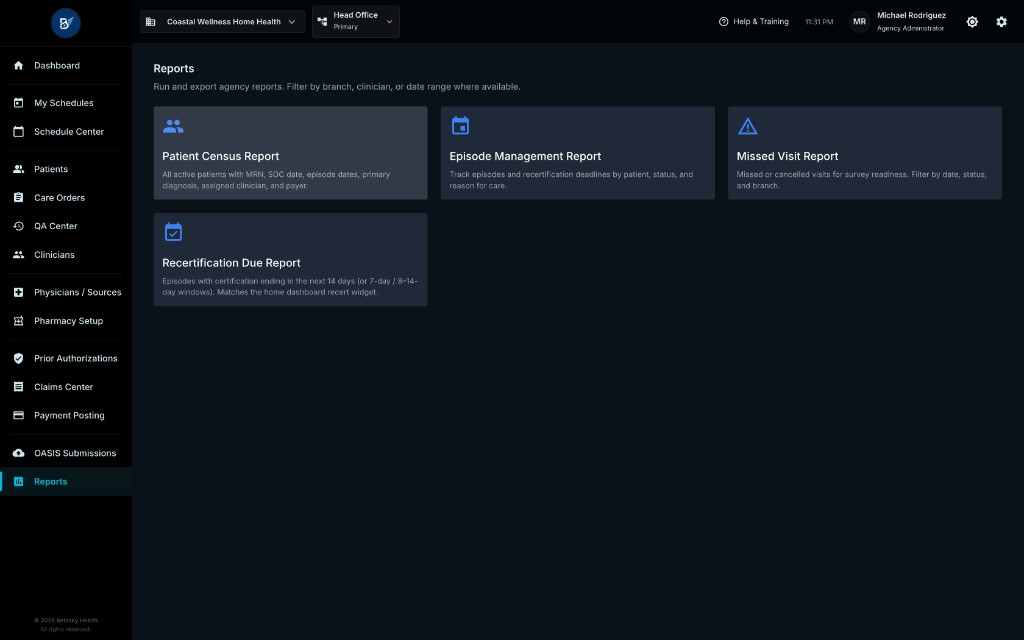Click the Schedule Center calendar icon
The height and width of the screenshot is (640, 1024).
(x=18, y=131)
